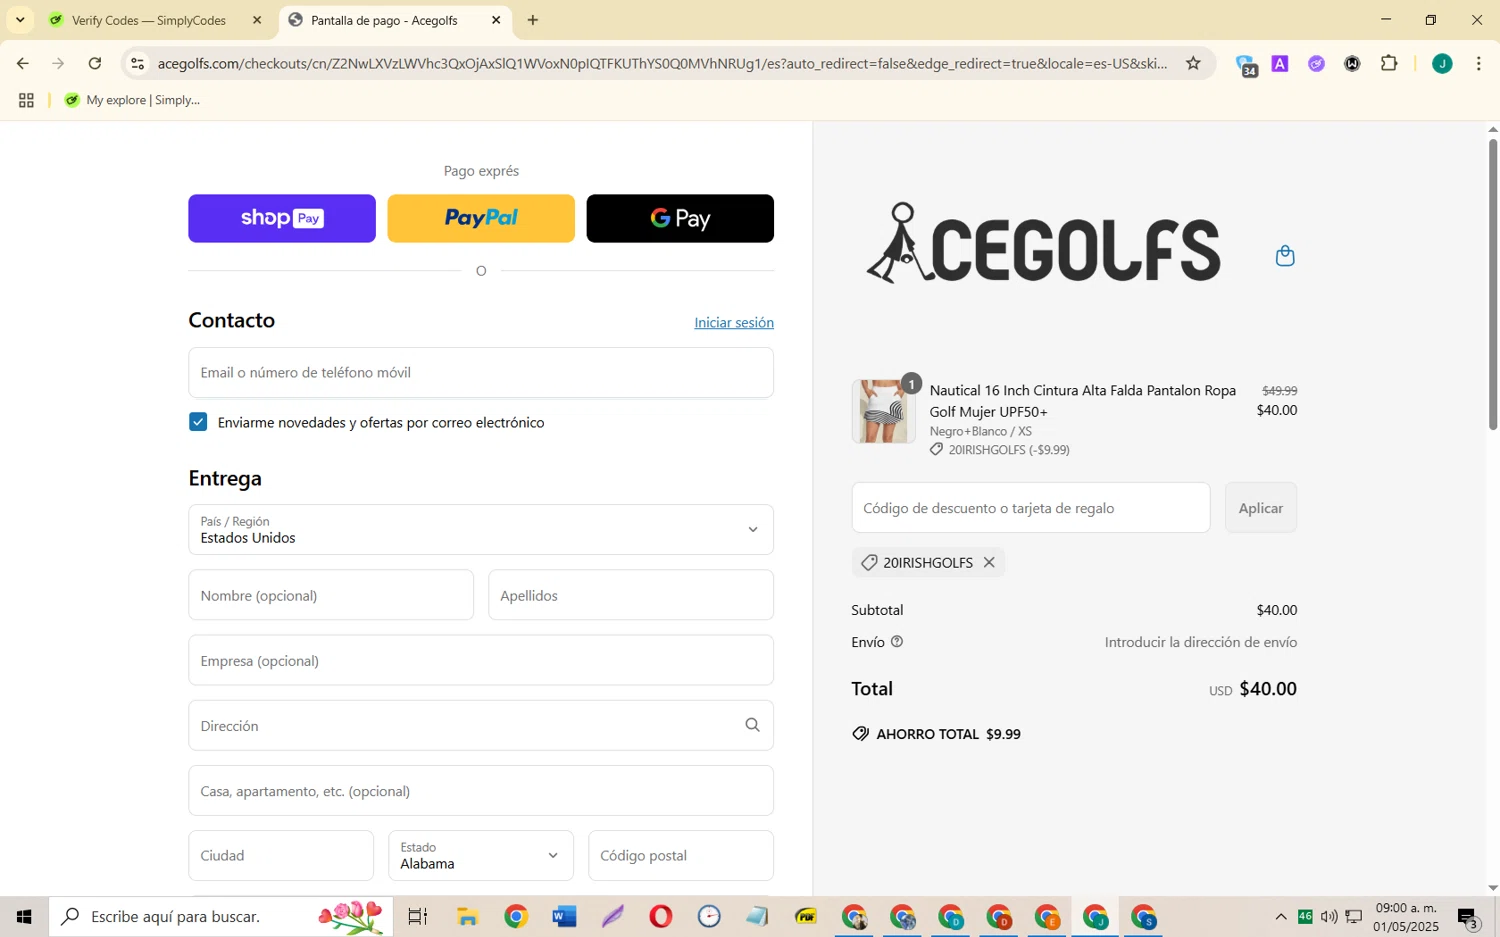Open the notification center icon
This screenshot has width=1500, height=937.
click(1469, 917)
